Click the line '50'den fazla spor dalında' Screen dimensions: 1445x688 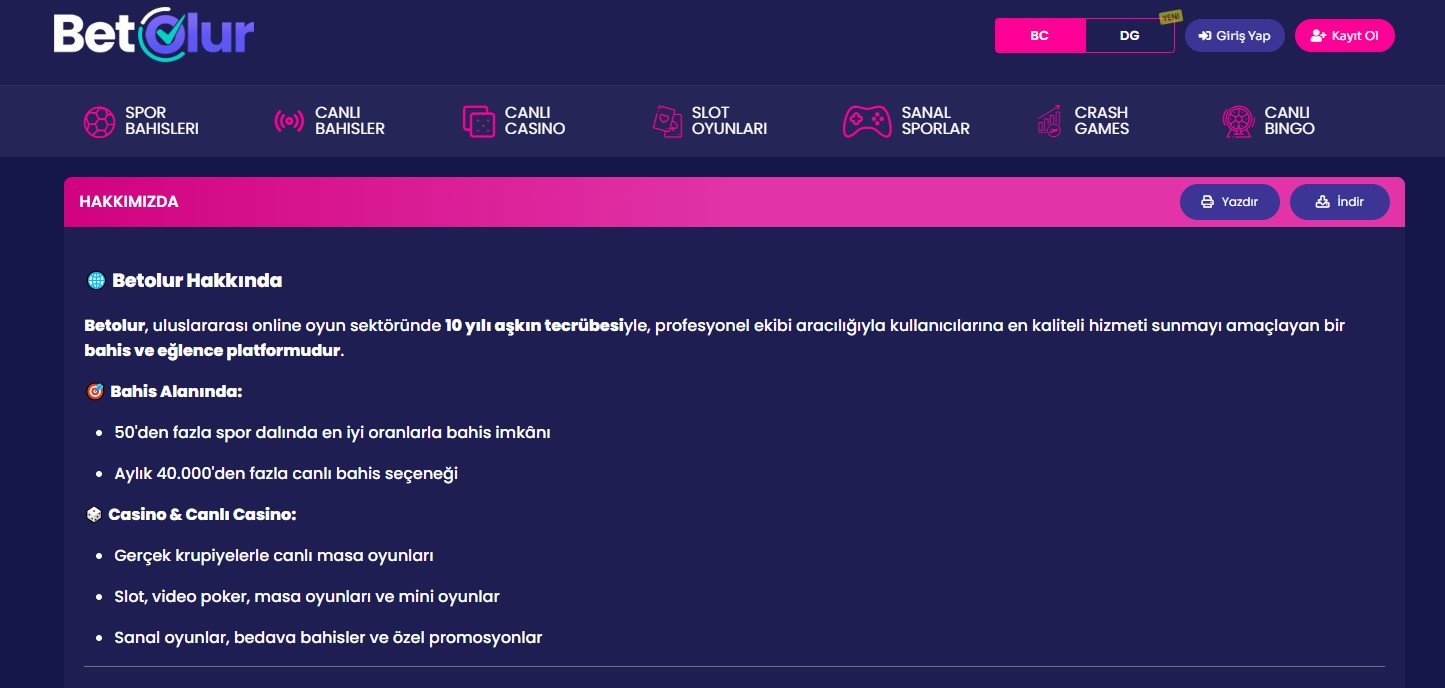coord(333,433)
